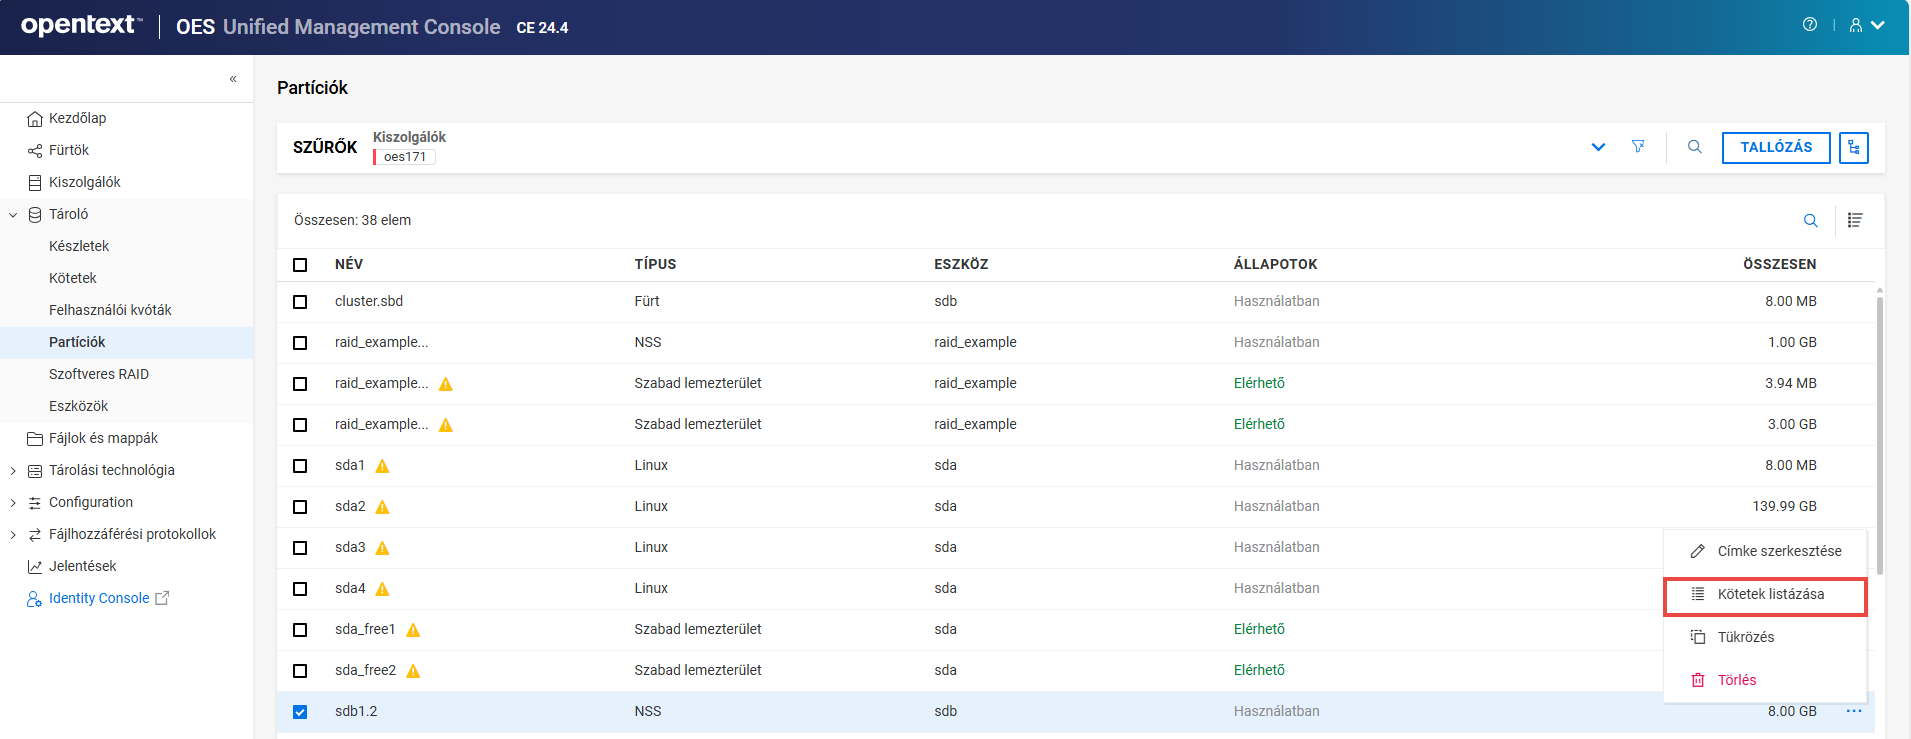Open the three-dot menu for sdb1.2
Image resolution: width=1911 pixels, height=739 pixels.
tap(1853, 711)
